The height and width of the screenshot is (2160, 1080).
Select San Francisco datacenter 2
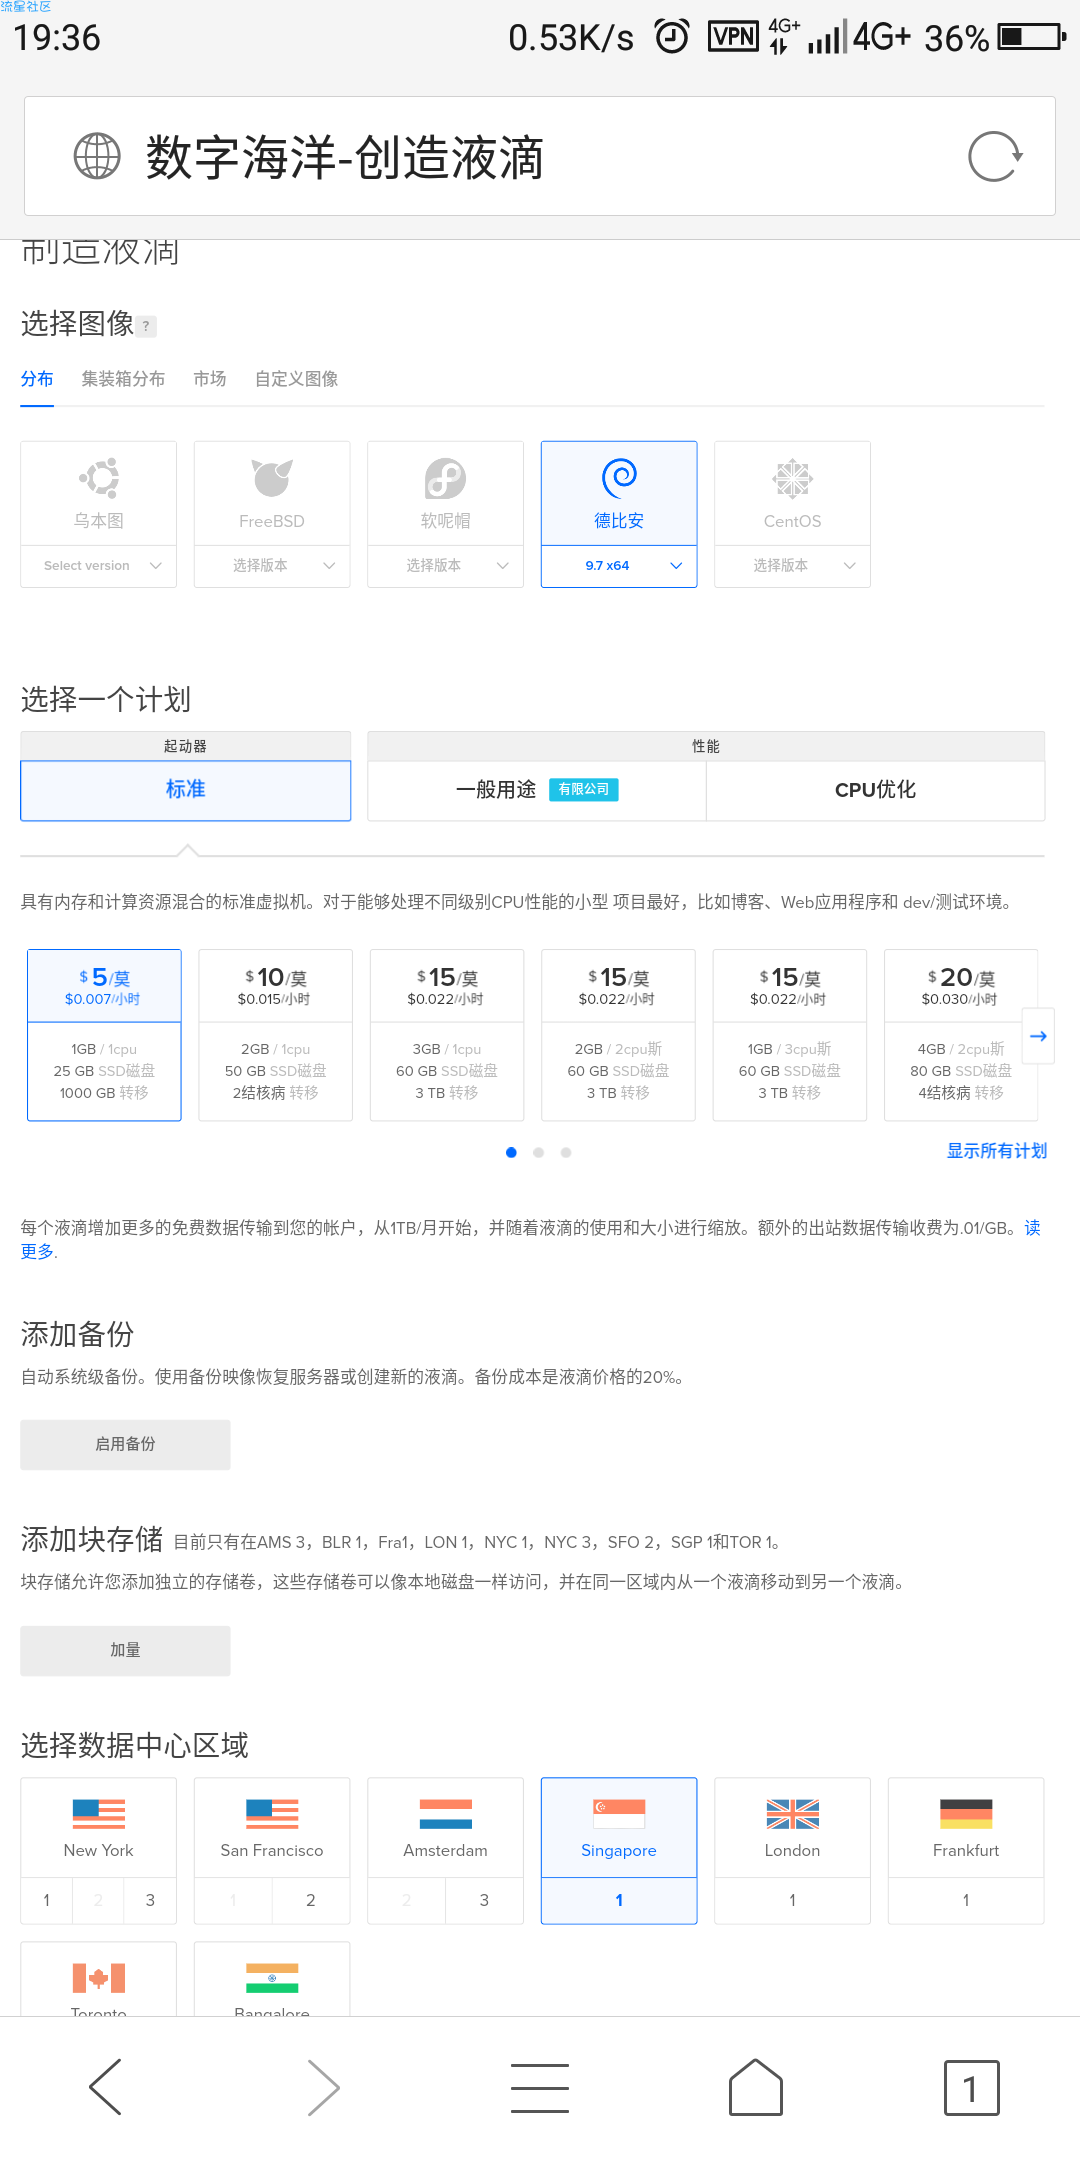coord(311,1900)
